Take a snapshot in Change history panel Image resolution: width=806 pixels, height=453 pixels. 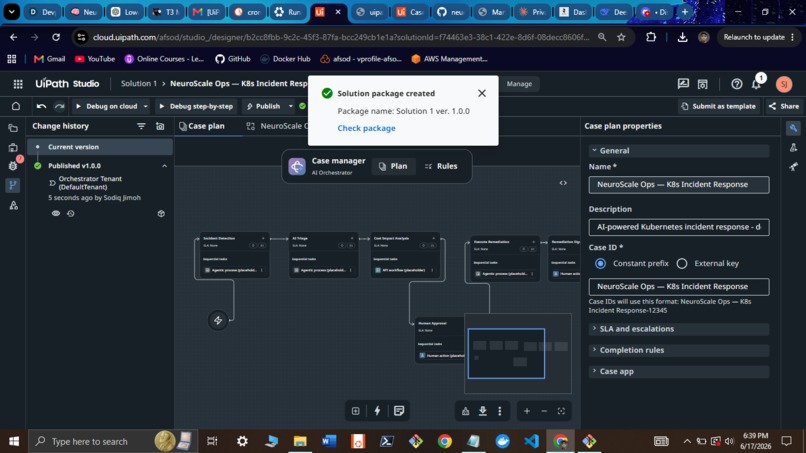(x=160, y=126)
